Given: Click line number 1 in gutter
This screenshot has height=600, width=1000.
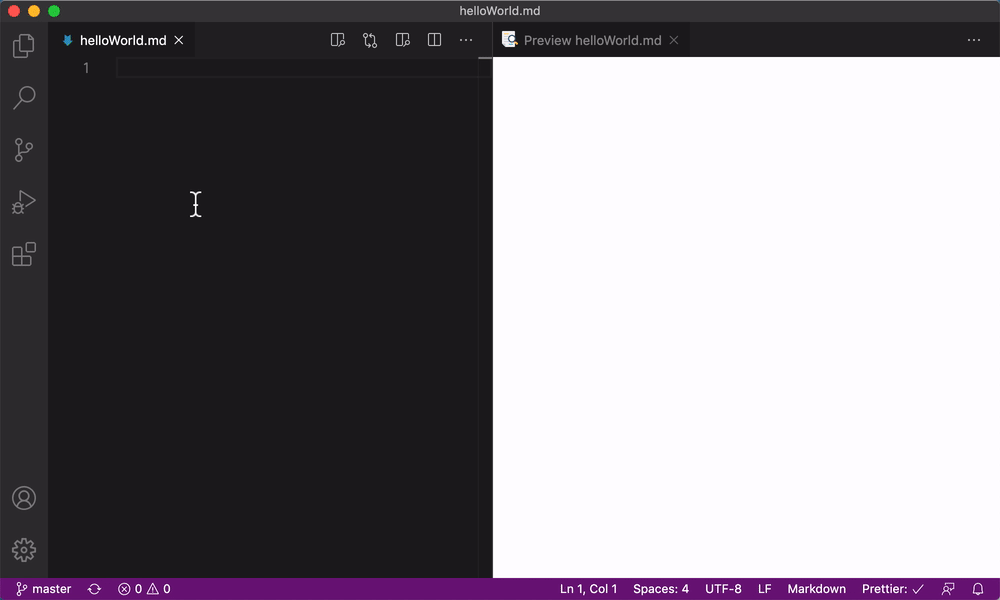Looking at the screenshot, I should (86, 68).
